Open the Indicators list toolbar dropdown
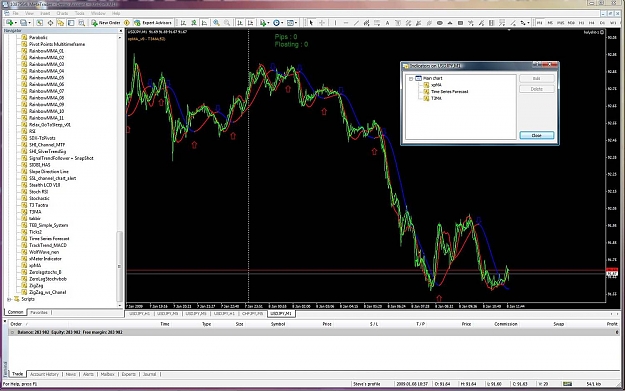 tap(264, 23)
